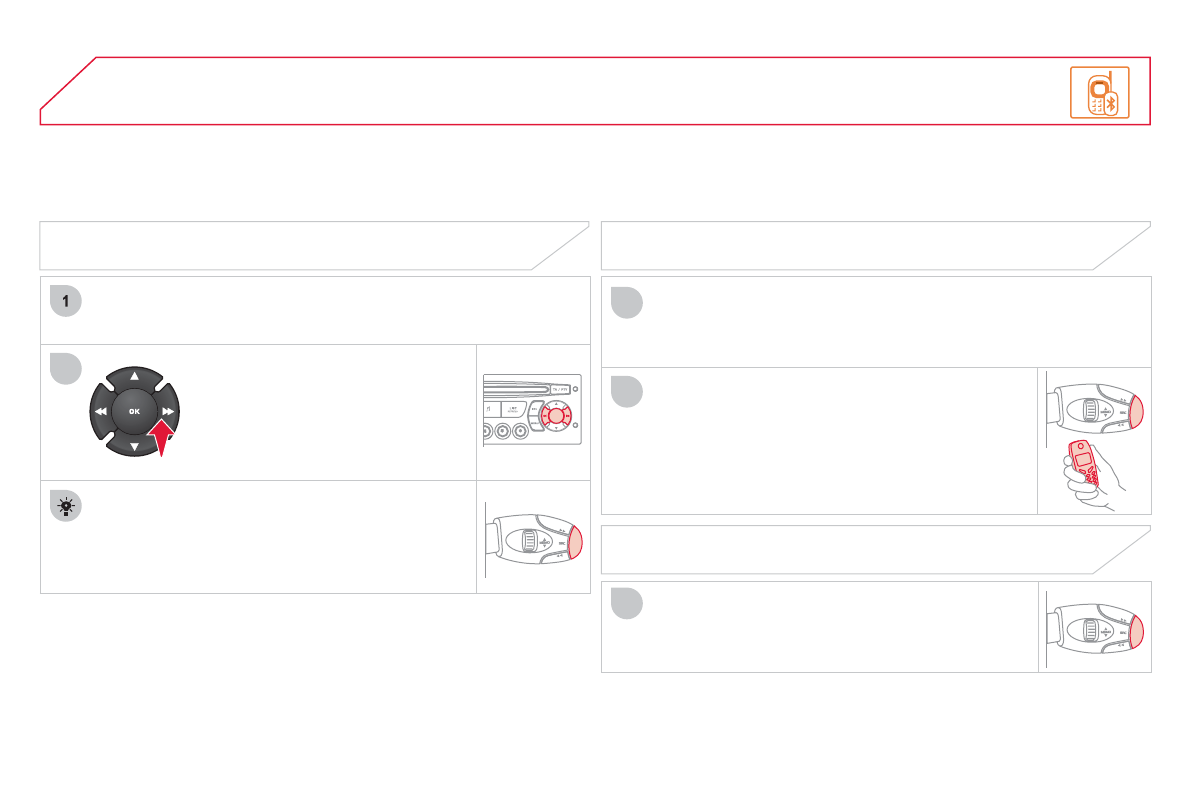The height and width of the screenshot is (794, 1191).
Task: Hit the fast-forward key on the dial pad
Action: 168,411
